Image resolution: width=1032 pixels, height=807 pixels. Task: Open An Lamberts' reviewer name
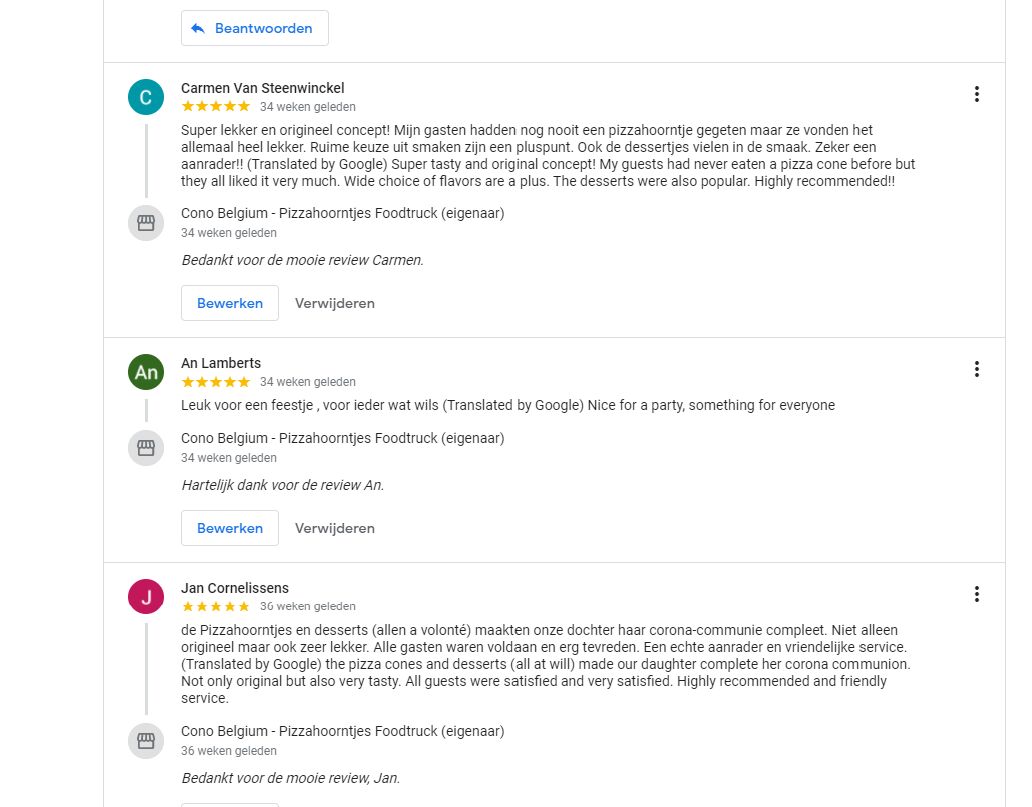point(221,363)
